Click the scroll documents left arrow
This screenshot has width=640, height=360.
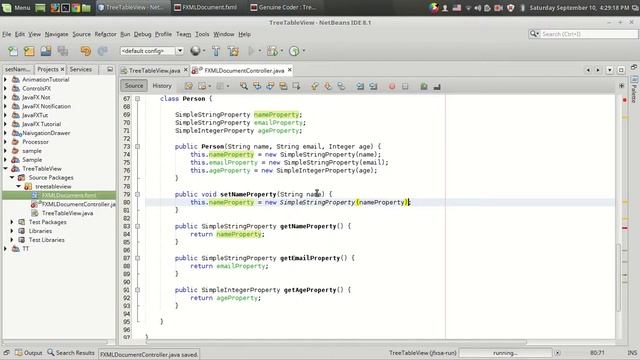point(588,70)
